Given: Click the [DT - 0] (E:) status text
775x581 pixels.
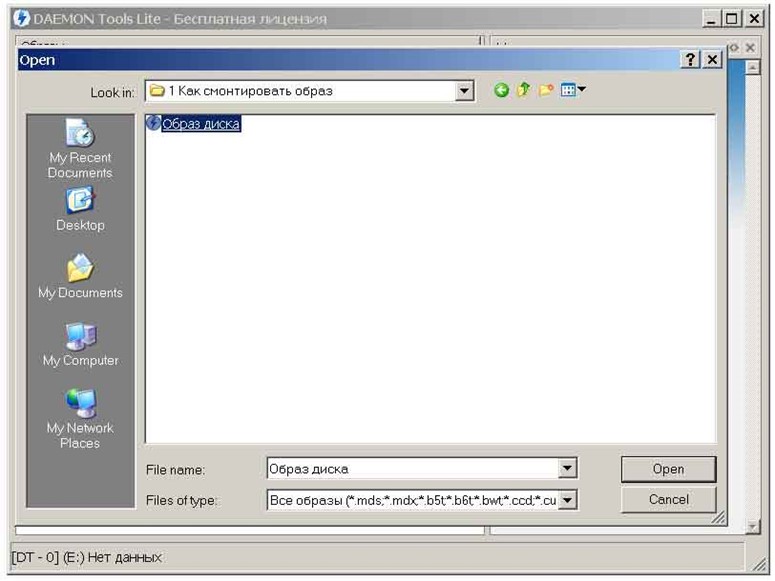Looking at the screenshot, I should coord(87,557).
